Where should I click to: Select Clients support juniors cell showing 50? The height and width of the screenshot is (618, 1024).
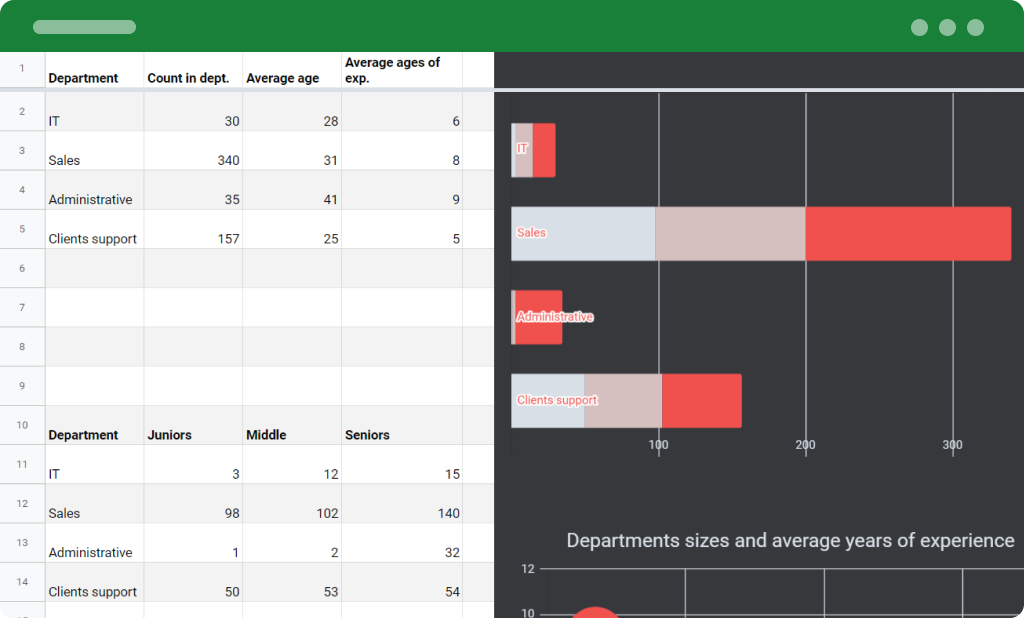pos(193,582)
